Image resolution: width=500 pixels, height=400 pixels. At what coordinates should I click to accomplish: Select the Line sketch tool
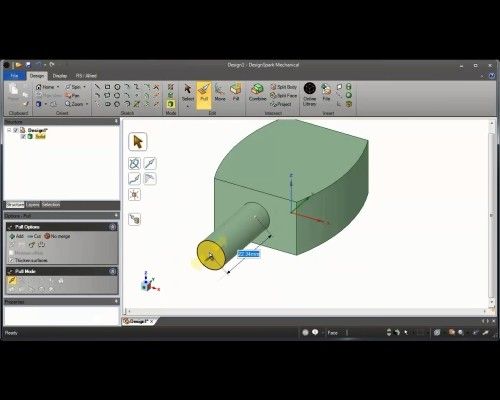click(97, 87)
